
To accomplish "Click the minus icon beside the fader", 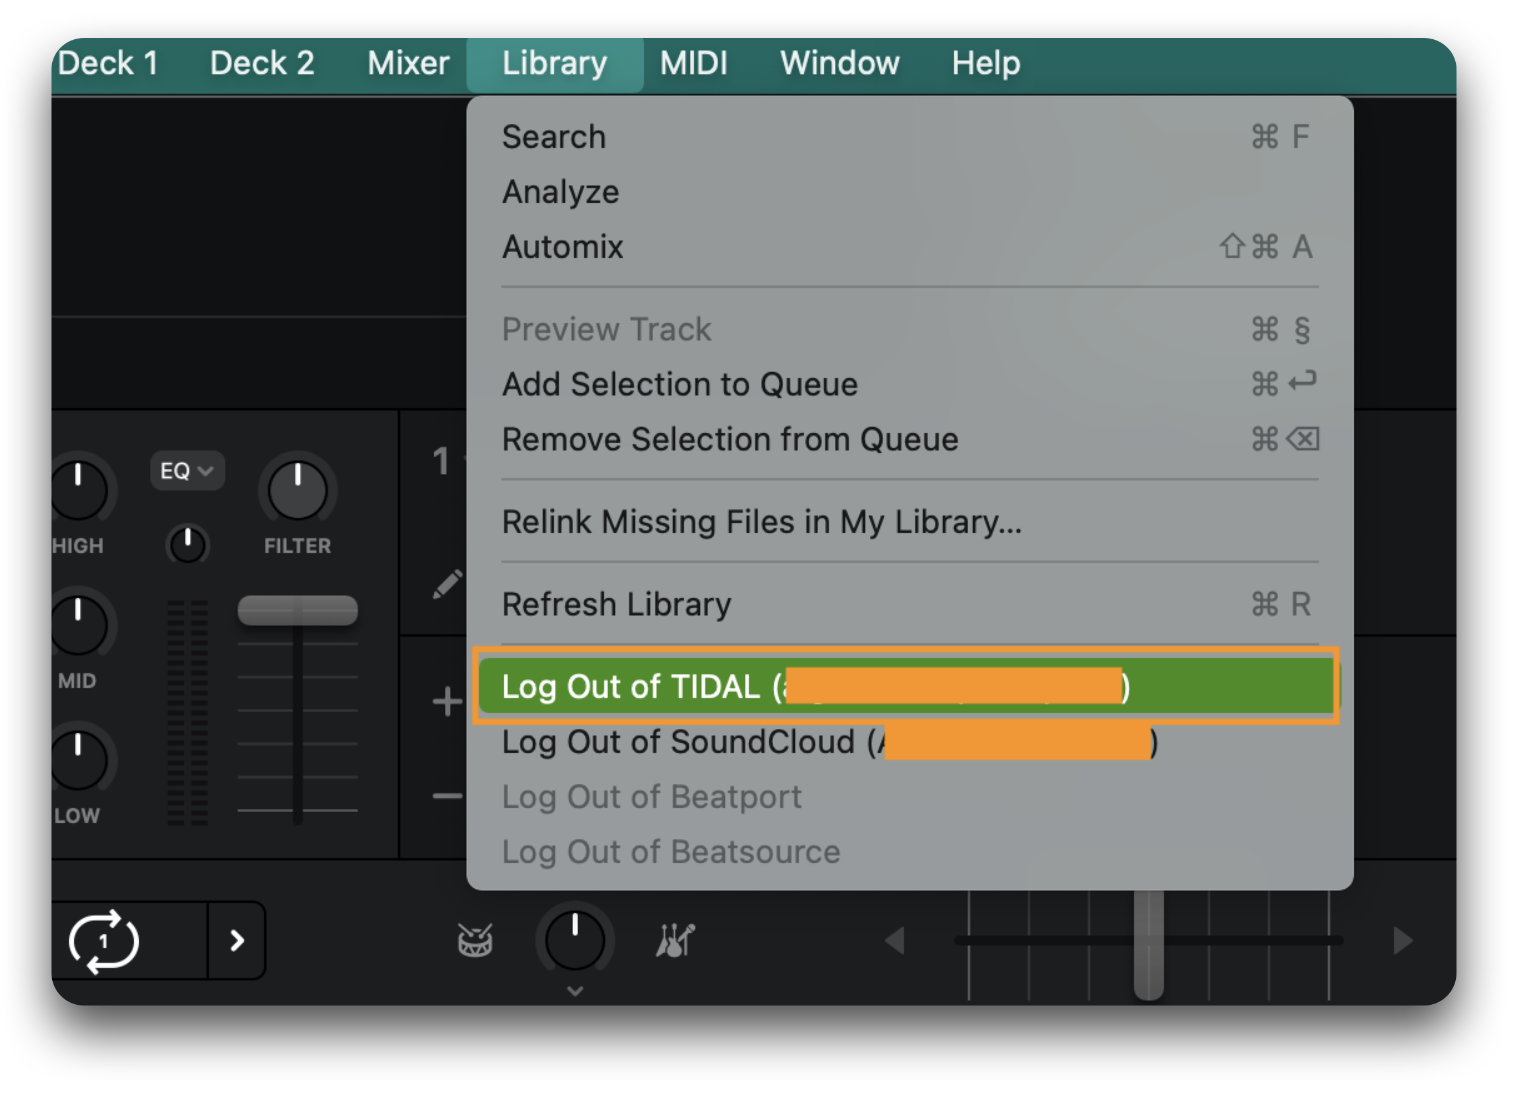I will [447, 796].
